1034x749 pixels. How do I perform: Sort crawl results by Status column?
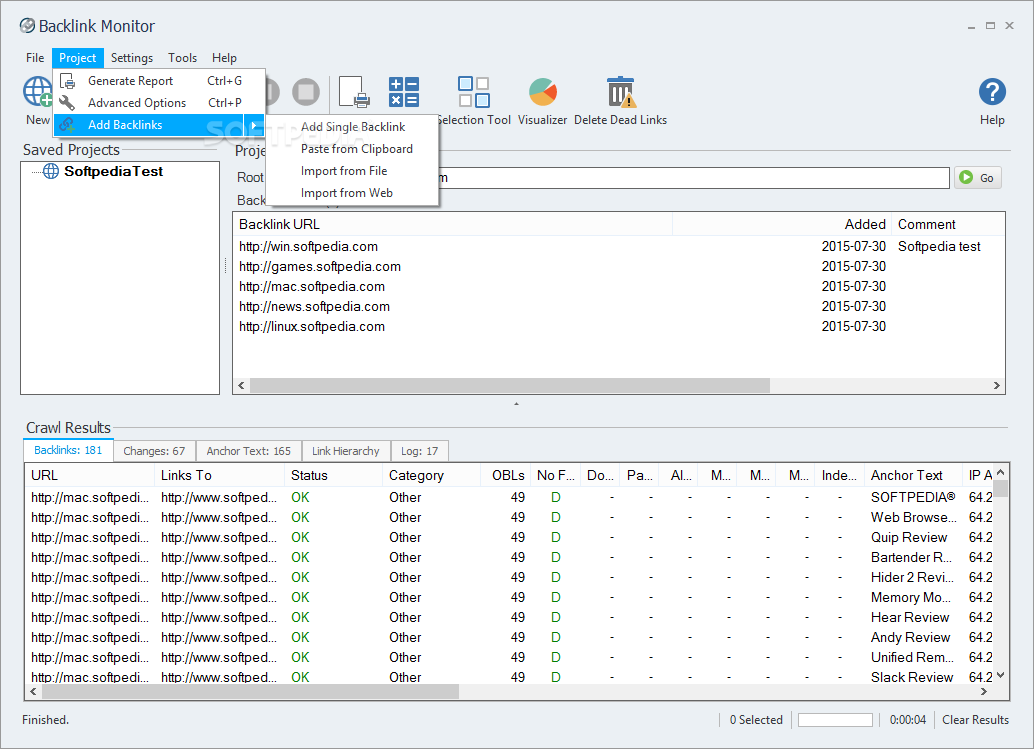tap(334, 475)
